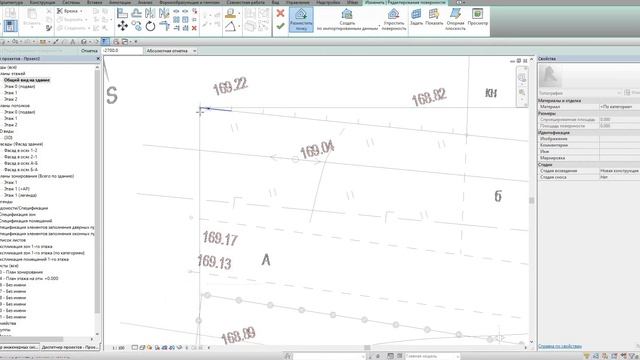The width and height of the screenshot is (640, 360).
Task: Choose Создать по импортированным данным
Action: 347,19
